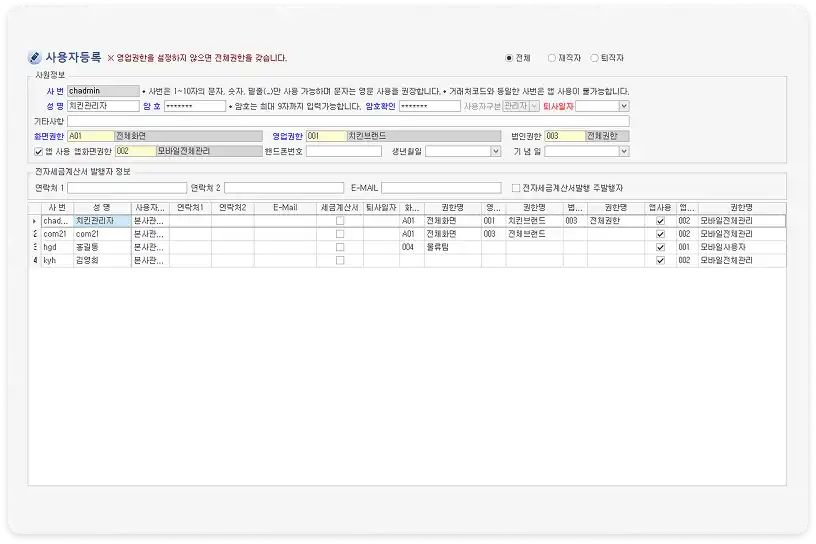Select the chad... row cell in table
Screen dimensions: 816x544
pos(57,221)
